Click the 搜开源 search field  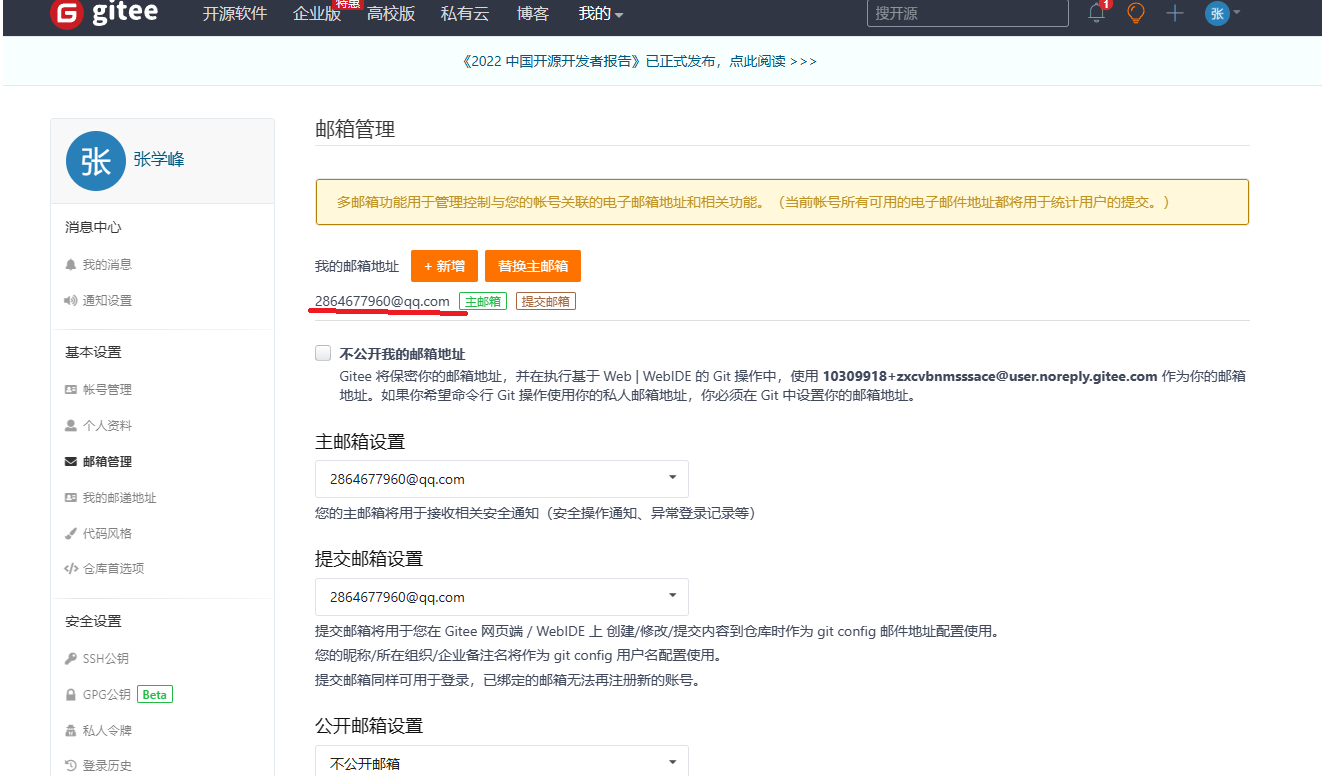coord(967,14)
